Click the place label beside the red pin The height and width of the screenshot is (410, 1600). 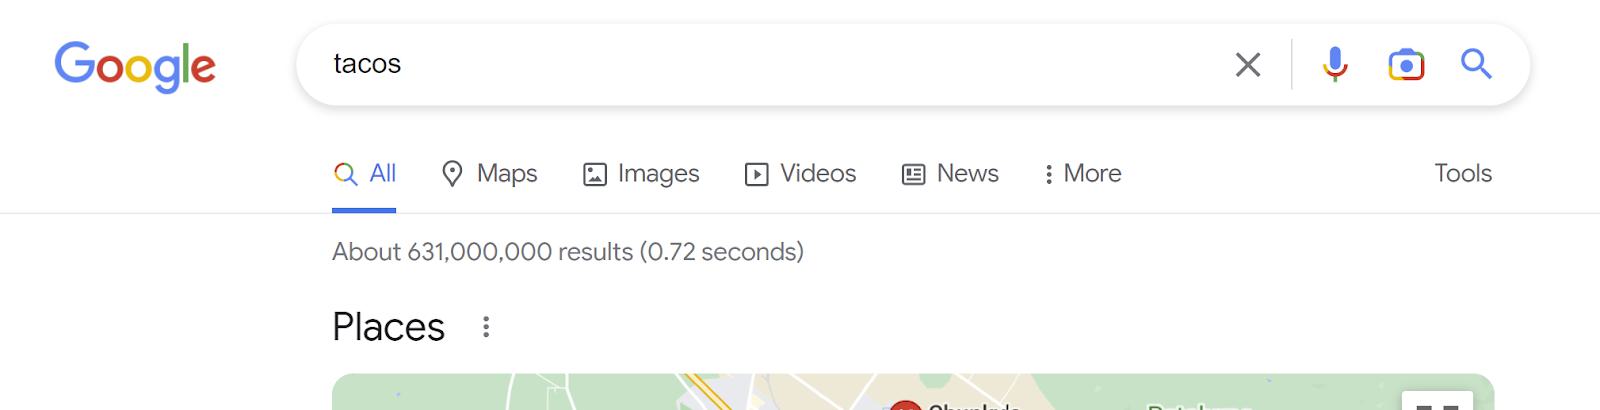[x=974, y=406]
